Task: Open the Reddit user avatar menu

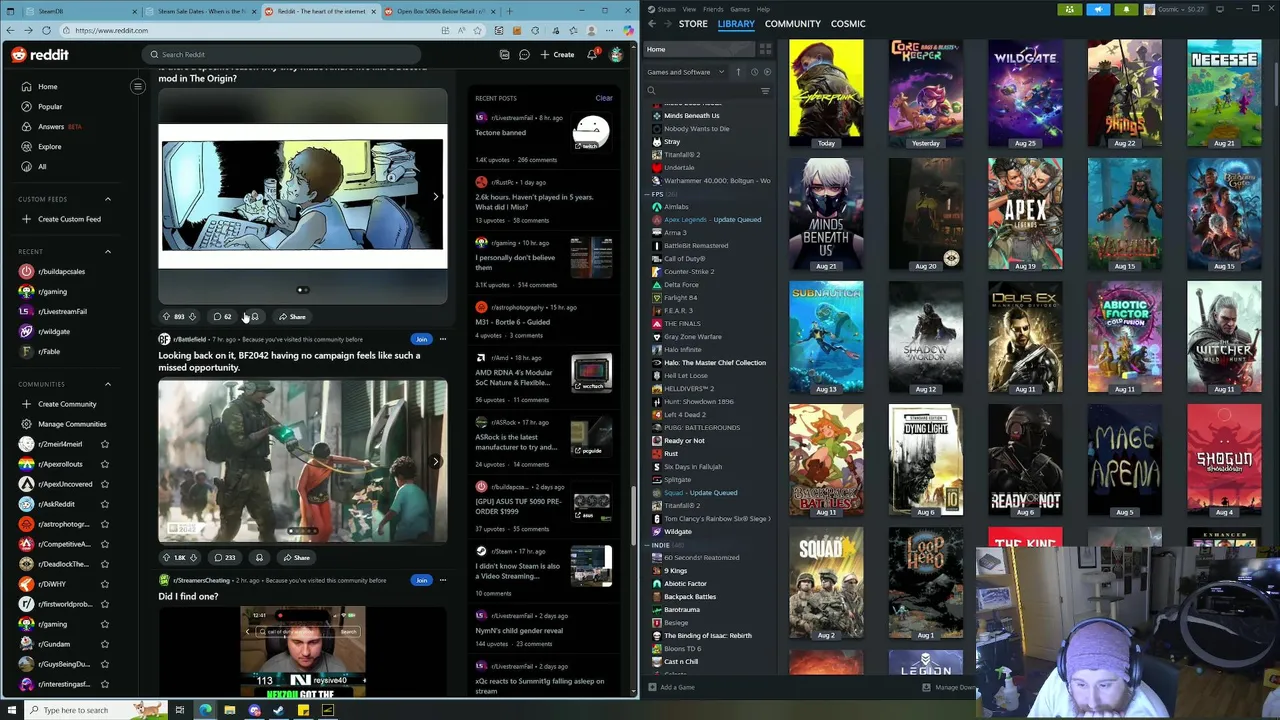Action: coord(616,54)
